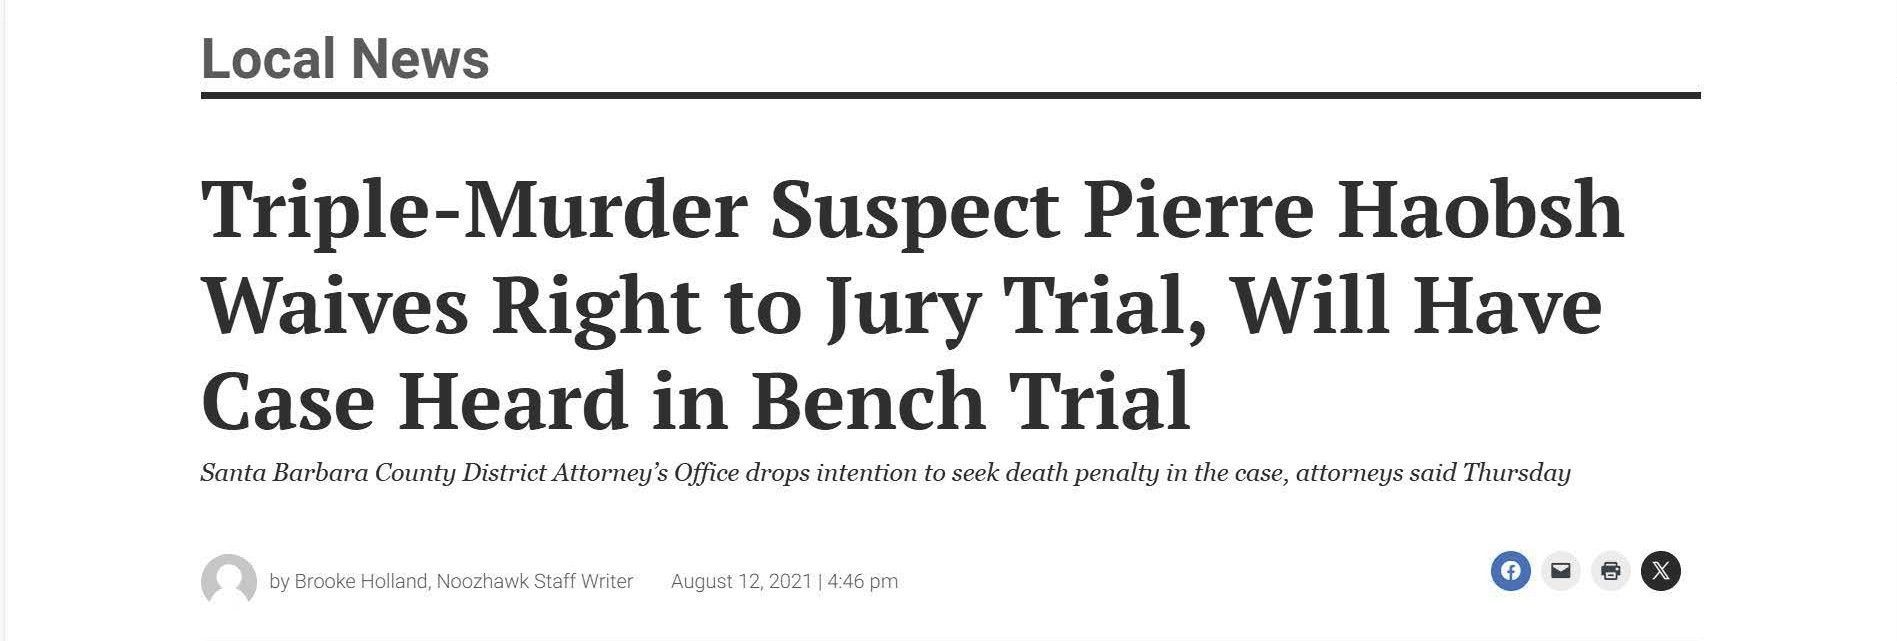This screenshot has height=641, width=1897.
Task: Print the article using printer icon
Action: 1610,571
